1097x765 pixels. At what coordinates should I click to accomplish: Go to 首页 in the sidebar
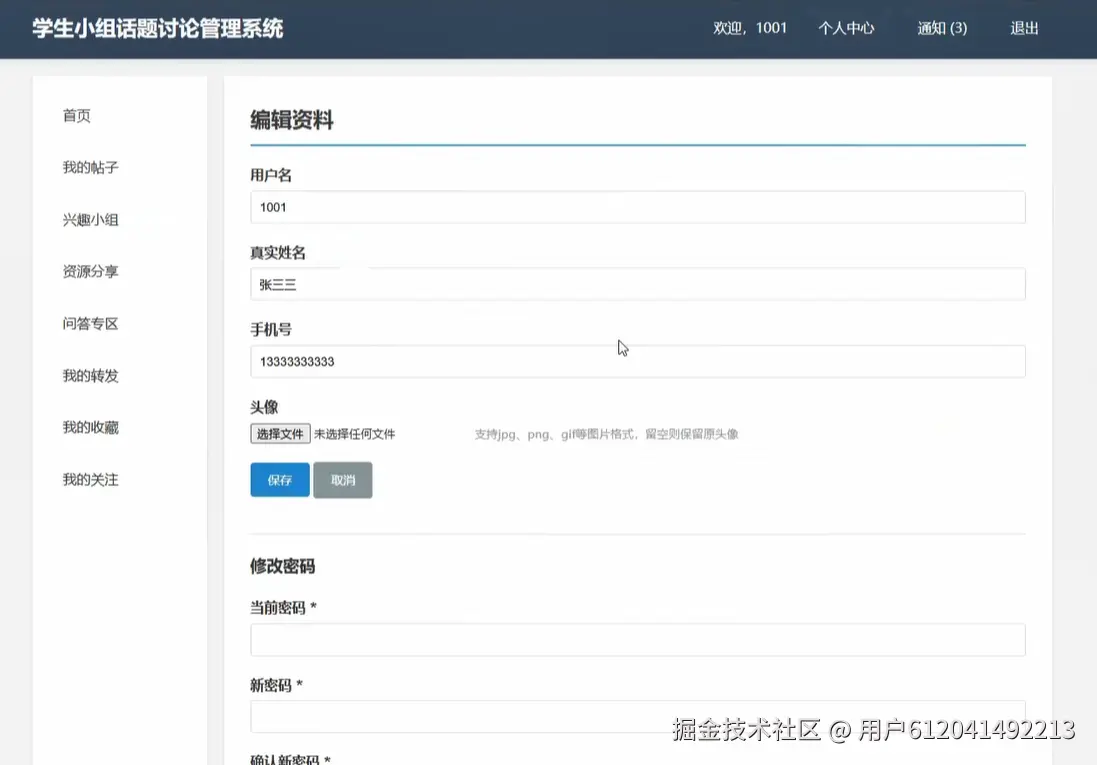pyautogui.click(x=77, y=115)
